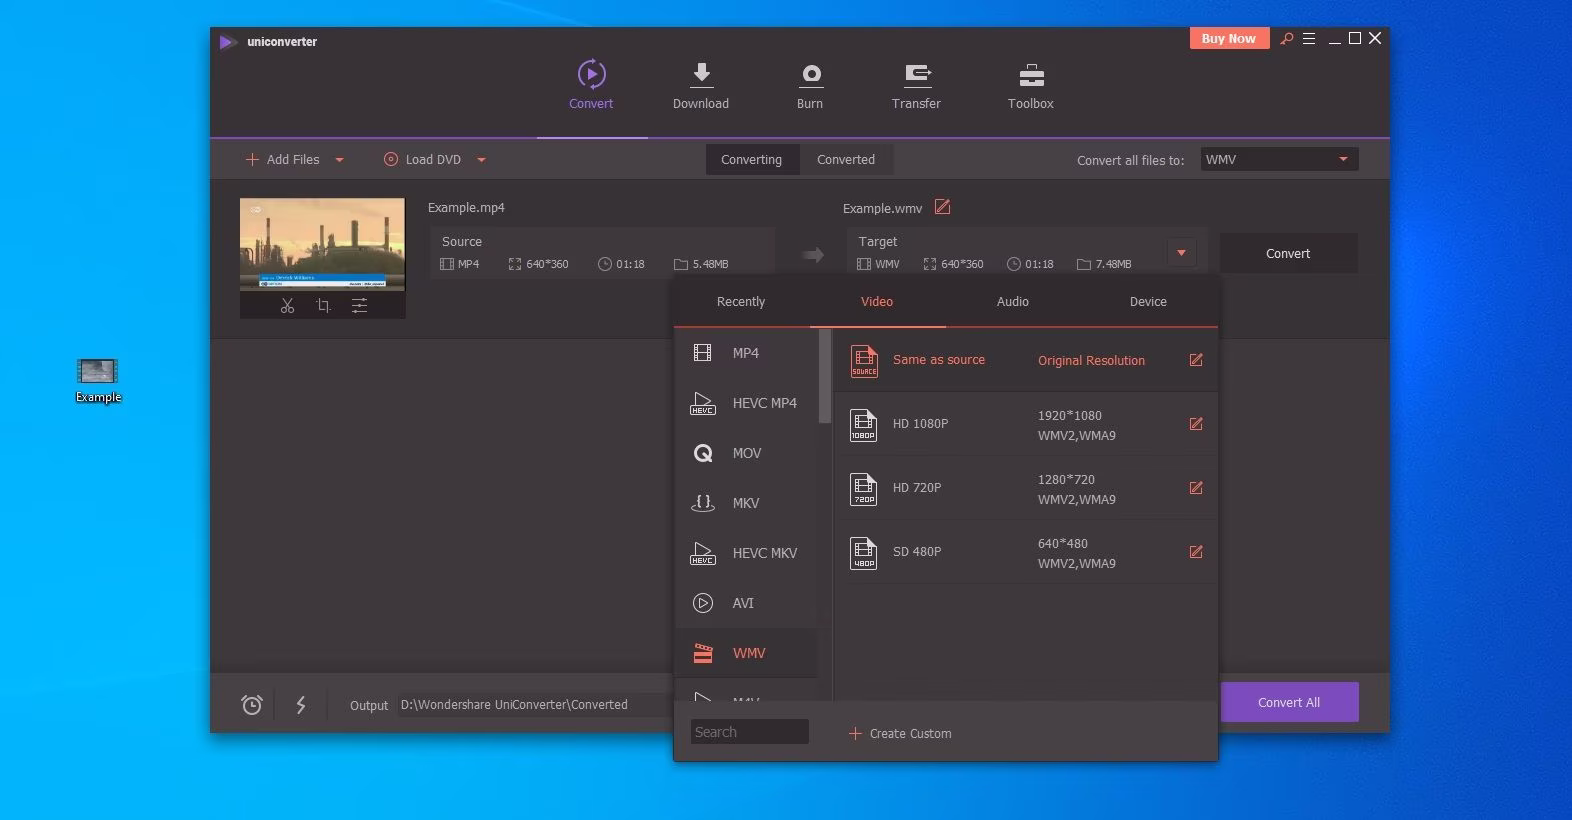The image size is (1572, 820).
Task: Switch to the Video tab
Action: tap(877, 302)
